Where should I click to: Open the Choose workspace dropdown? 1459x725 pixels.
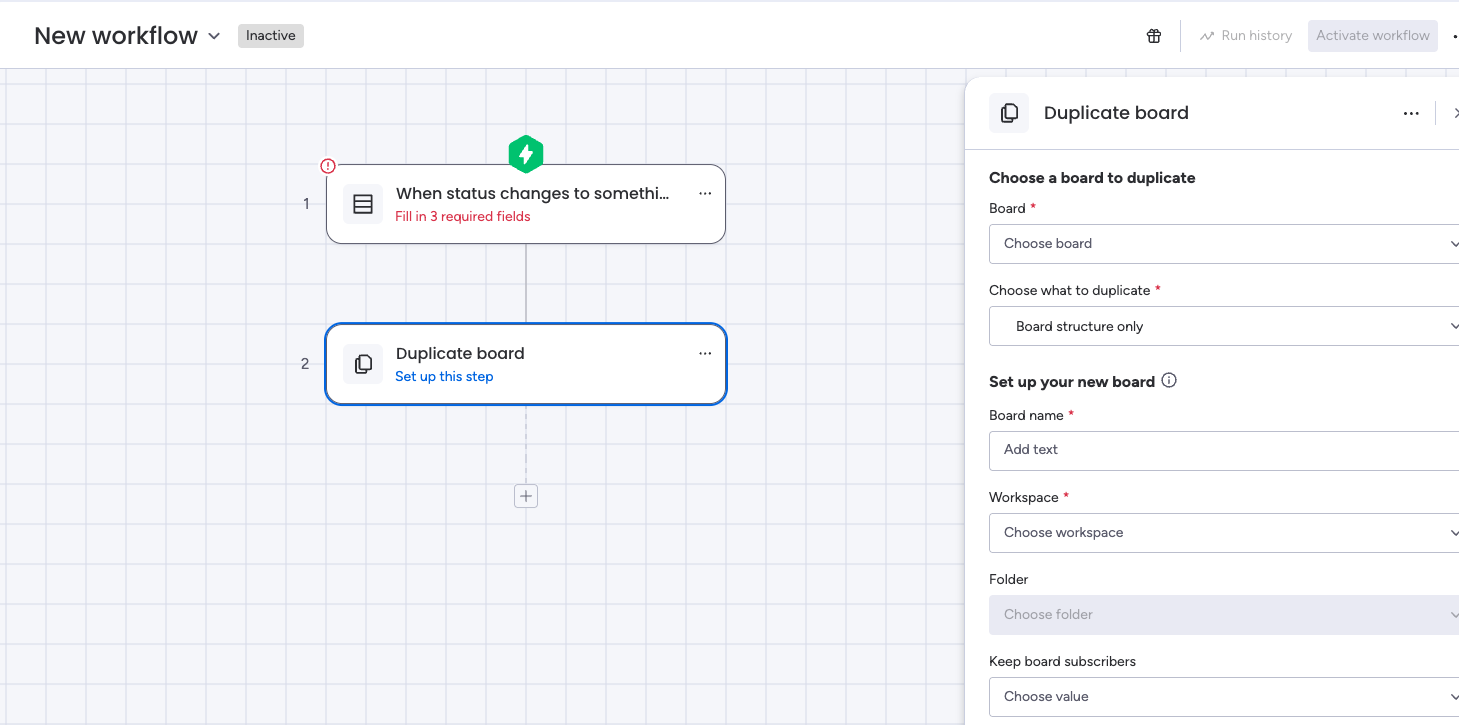(1223, 533)
